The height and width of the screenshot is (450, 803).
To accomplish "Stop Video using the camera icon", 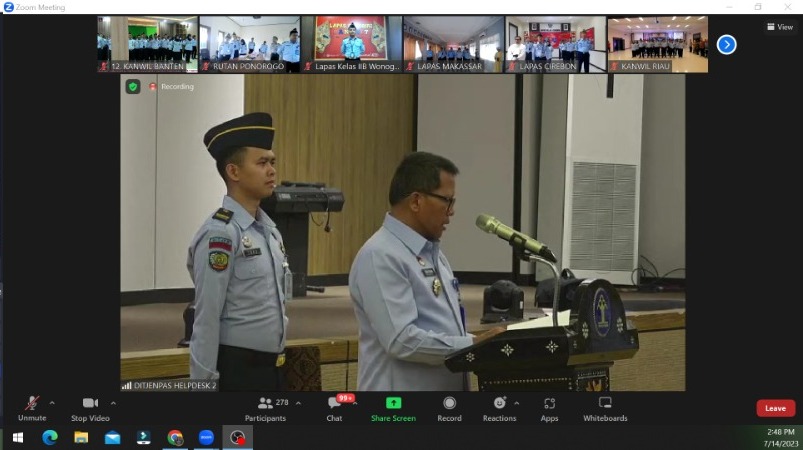I will click(x=90, y=403).
